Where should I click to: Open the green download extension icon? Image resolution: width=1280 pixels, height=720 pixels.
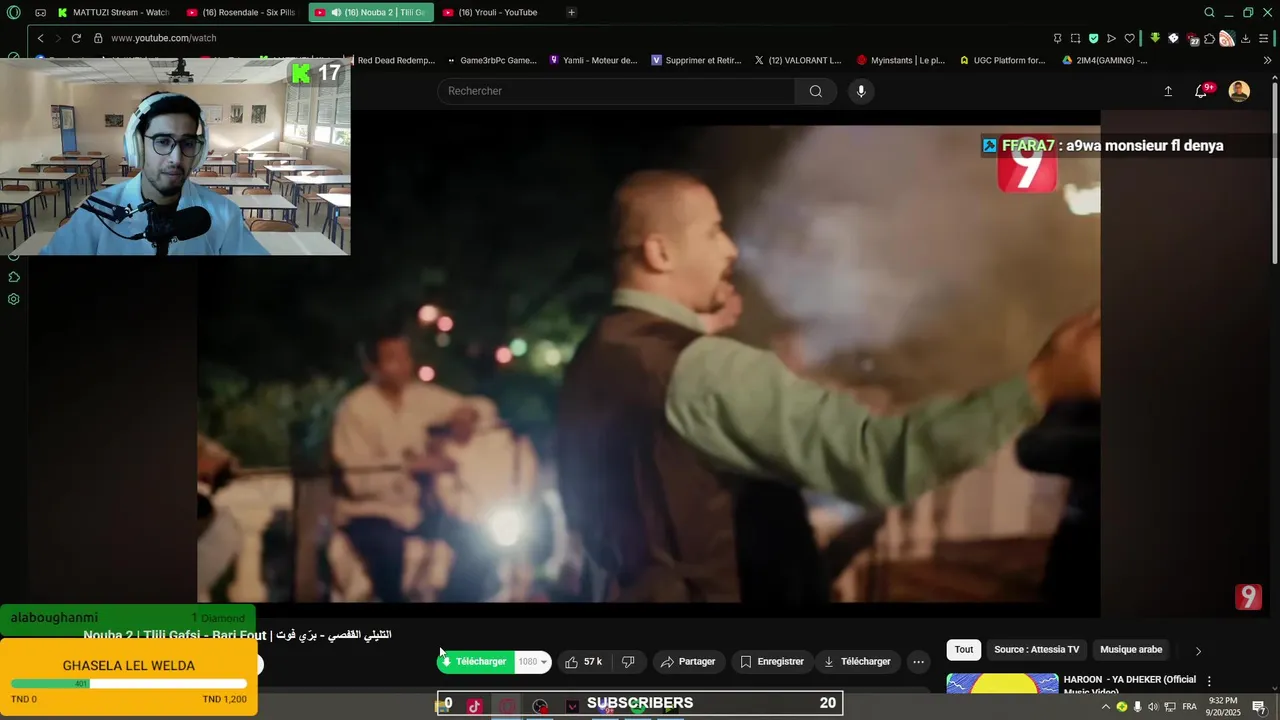(1155, 38)
